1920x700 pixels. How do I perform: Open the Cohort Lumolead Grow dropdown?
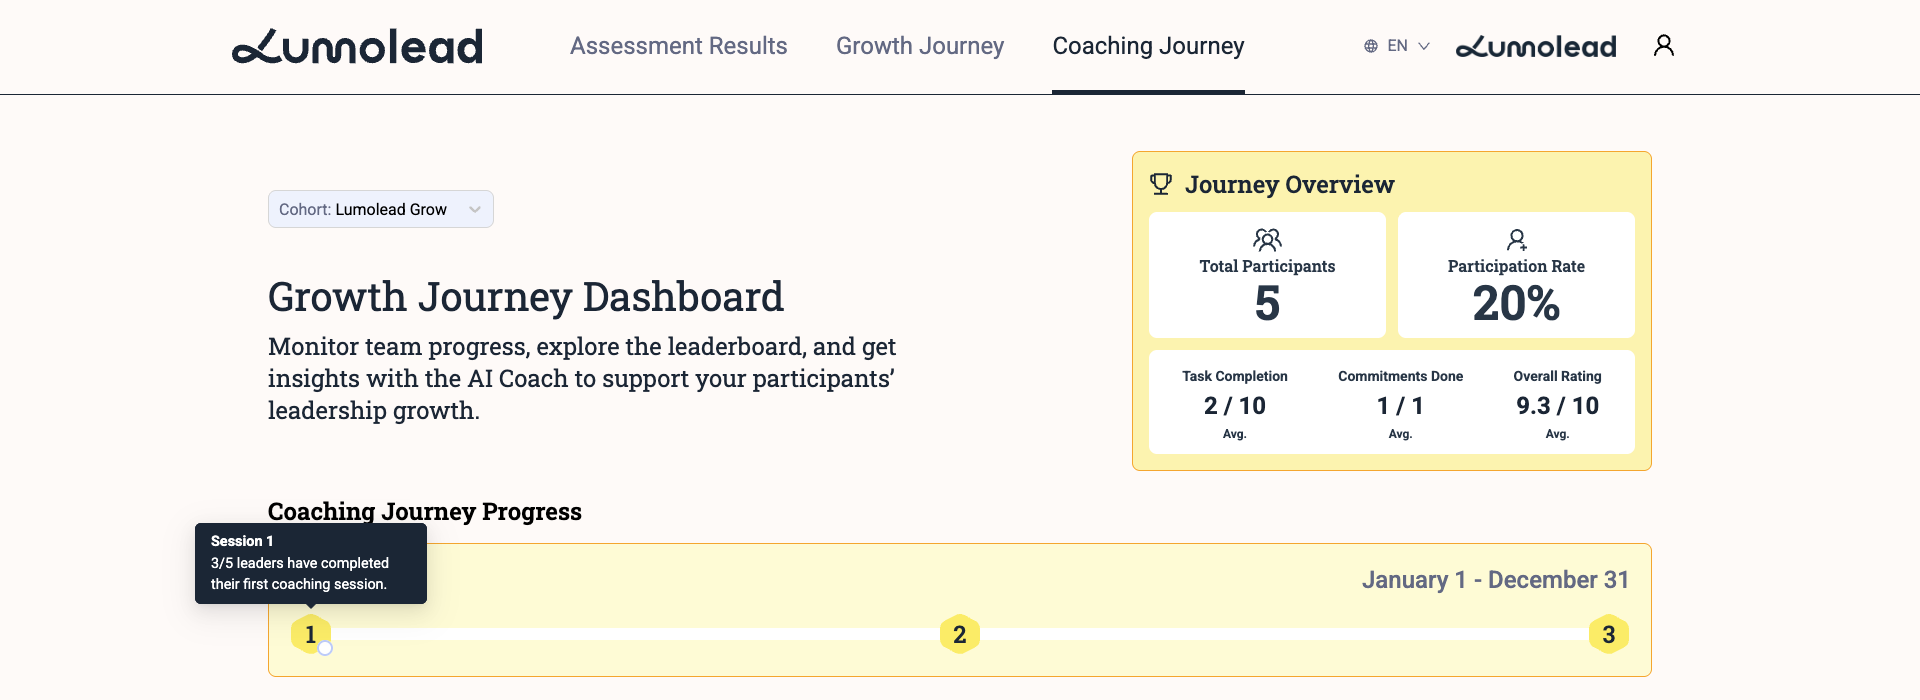pos(381,209)
